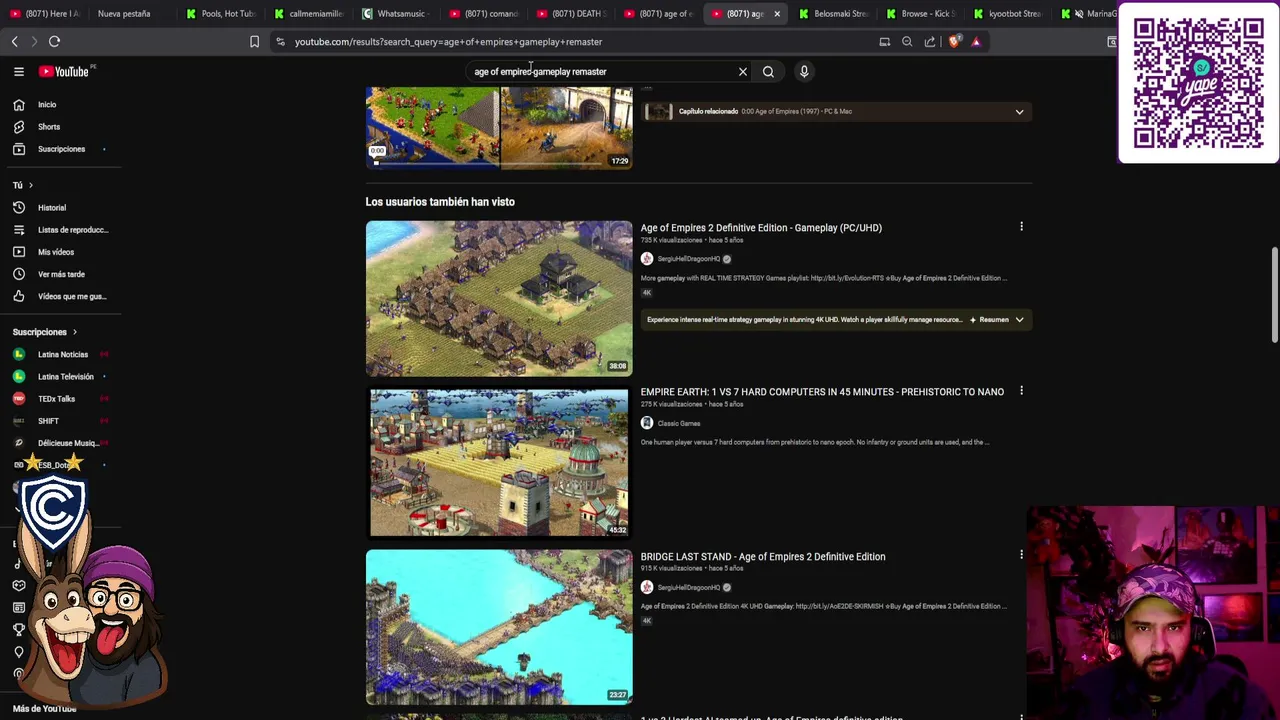Play the 17:29 video thumbnail
Viewport: 1280px width, 720px height.
click(499, 127)
